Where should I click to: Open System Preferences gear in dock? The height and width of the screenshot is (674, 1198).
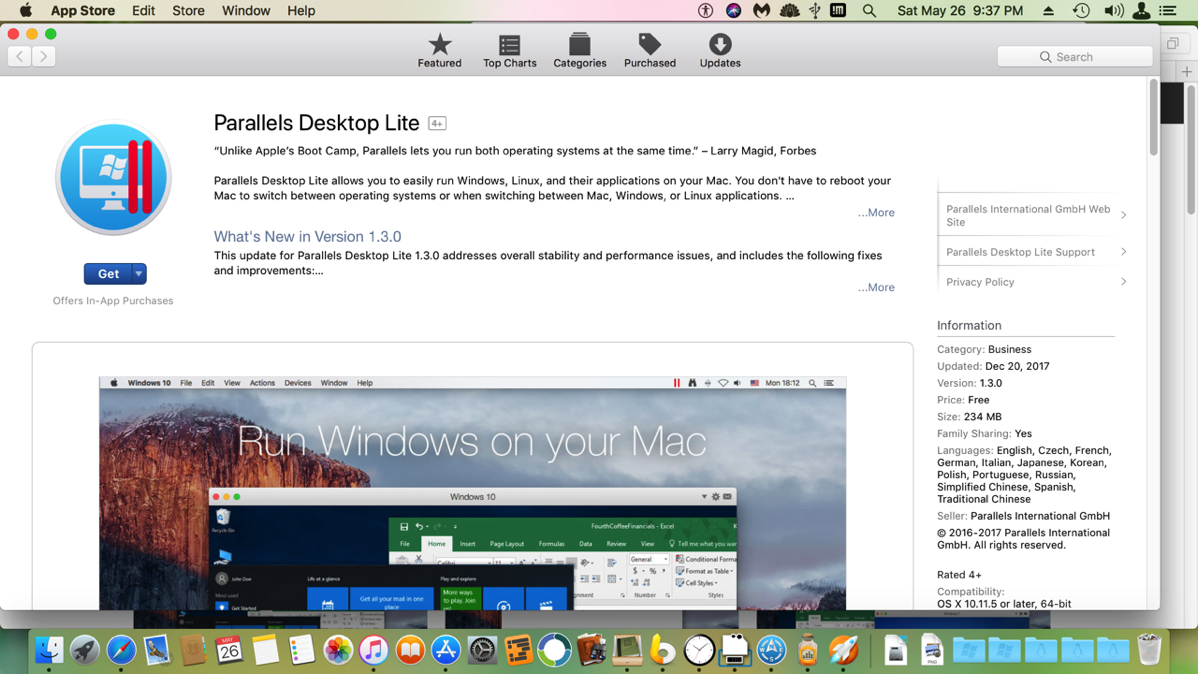point(482,650)
